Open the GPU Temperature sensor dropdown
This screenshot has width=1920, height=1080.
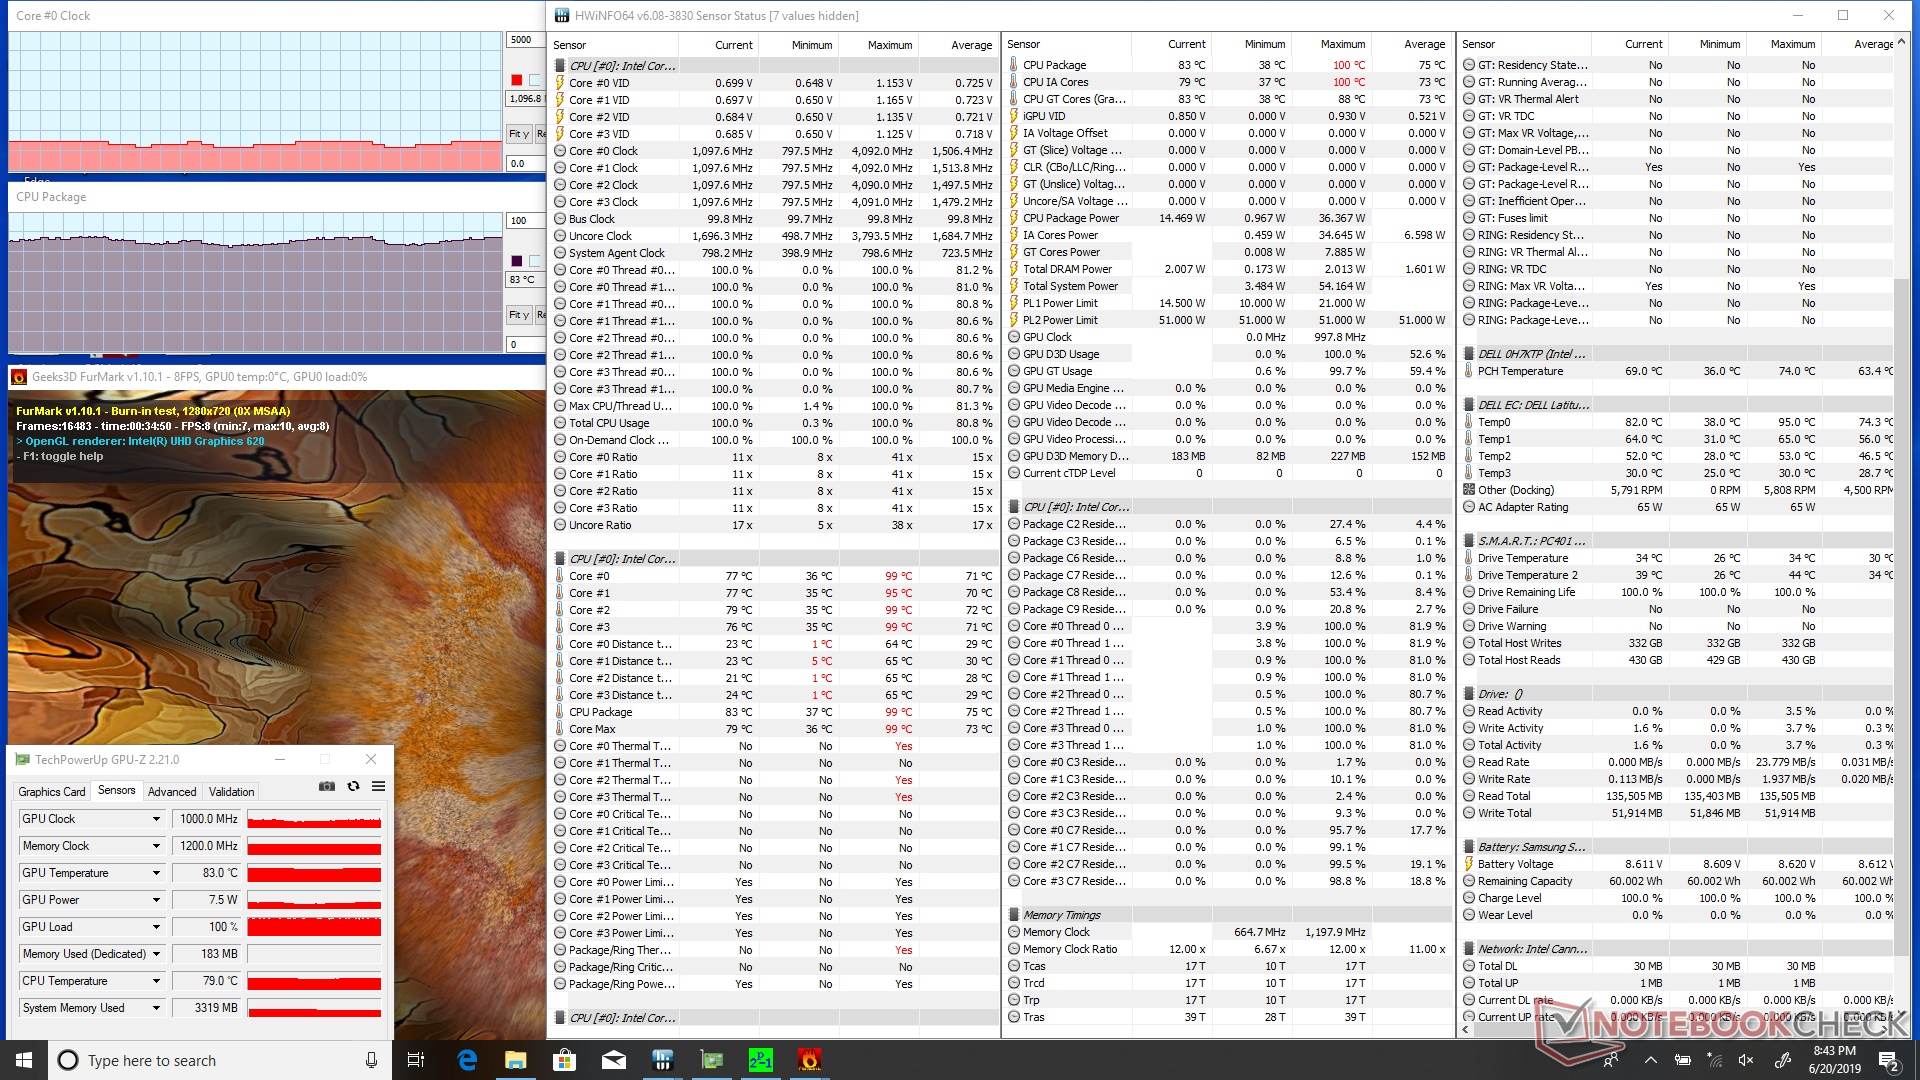tap(156, 873)
